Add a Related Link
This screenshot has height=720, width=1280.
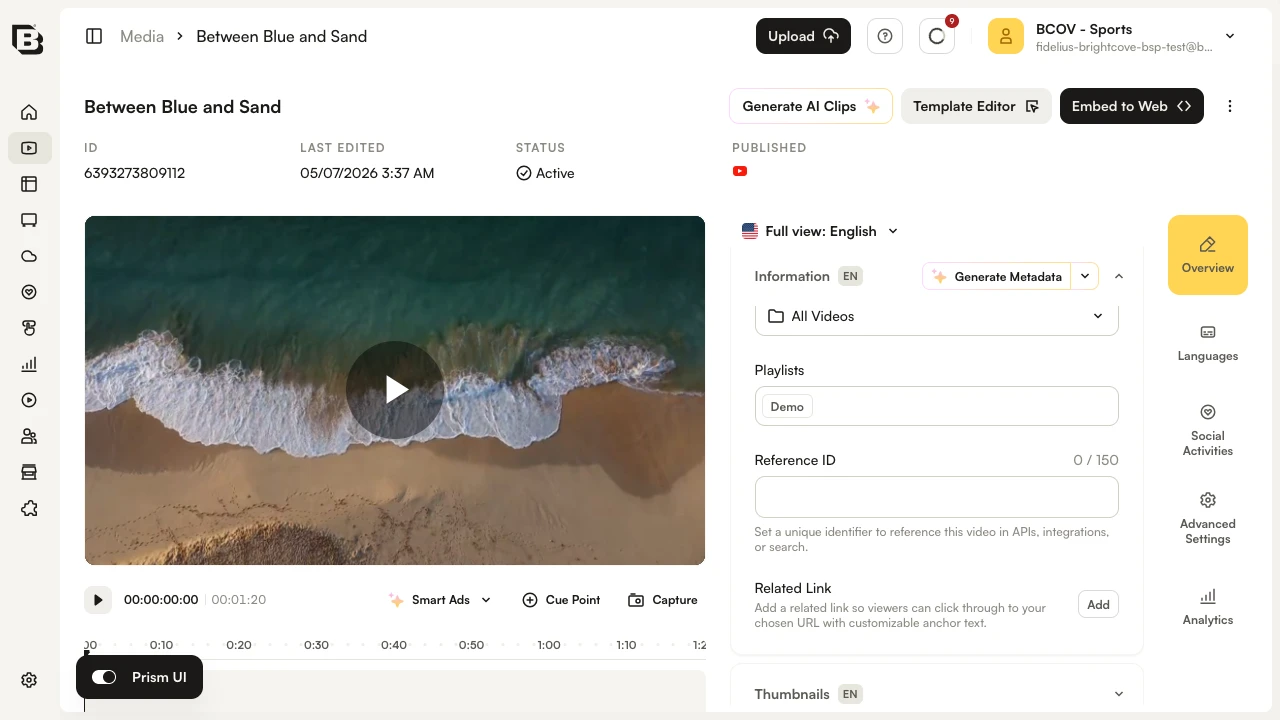[x=1098, y=604]
